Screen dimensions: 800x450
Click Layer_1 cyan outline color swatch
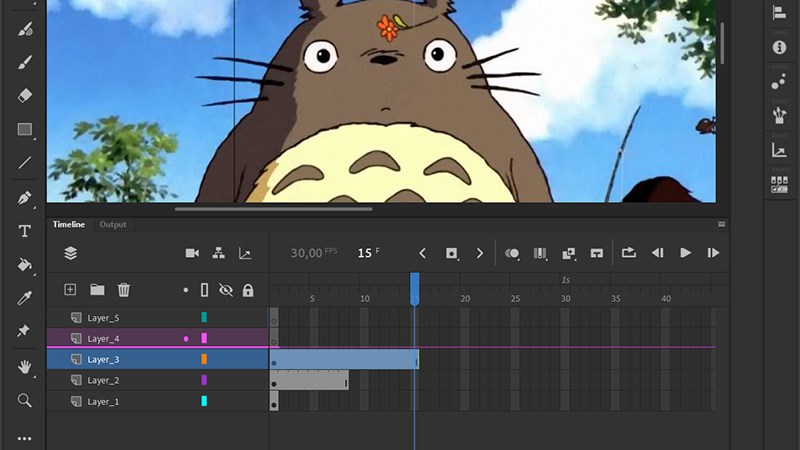point(204,402)
